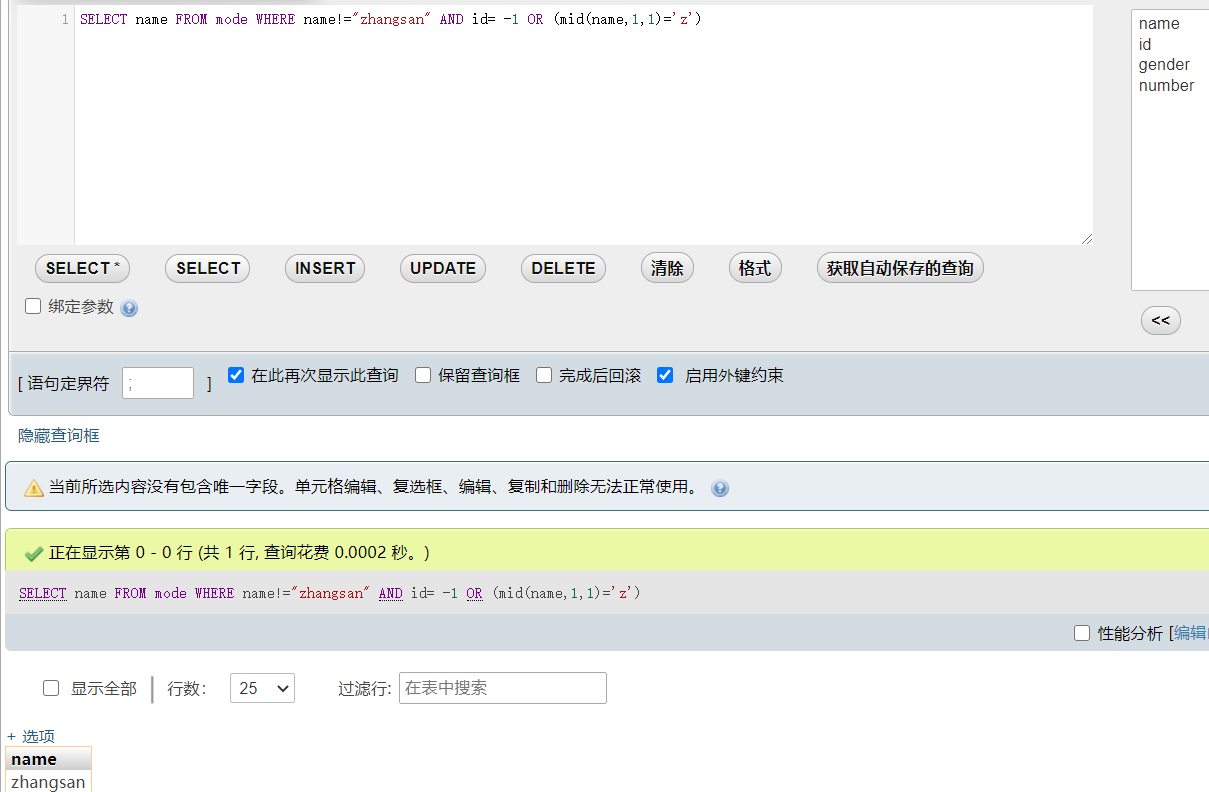Click the 语句定界符 delimiter input field
The width and height of the screenshot is (1209, 792).
158,383
